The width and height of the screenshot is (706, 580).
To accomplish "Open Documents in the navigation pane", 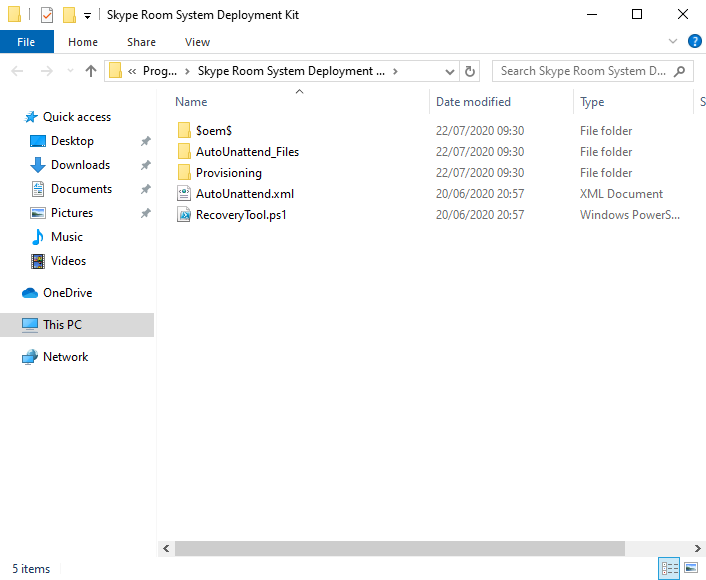I will point(81,189).
